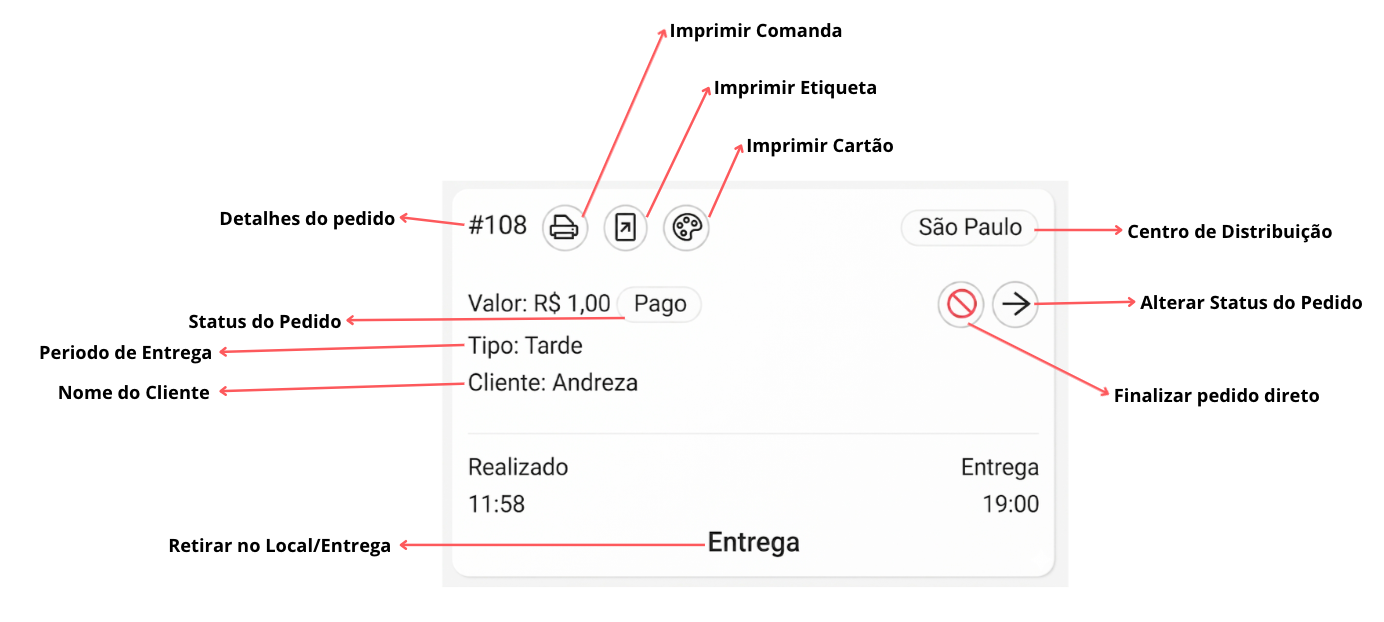Image resolution: width=1384 pixels, height=622 pixels.
Task: Click the Realizado label
Action: (518, 467)
